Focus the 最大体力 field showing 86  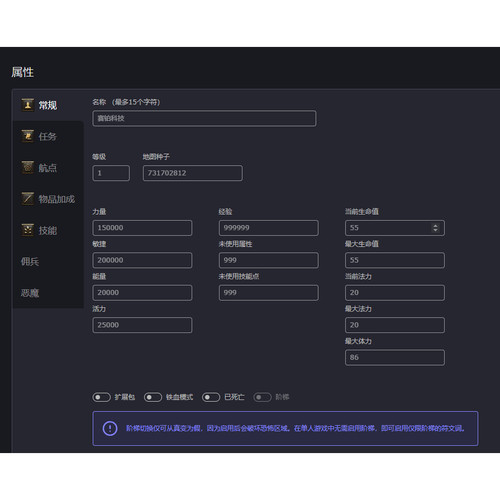tap(395, 357)
